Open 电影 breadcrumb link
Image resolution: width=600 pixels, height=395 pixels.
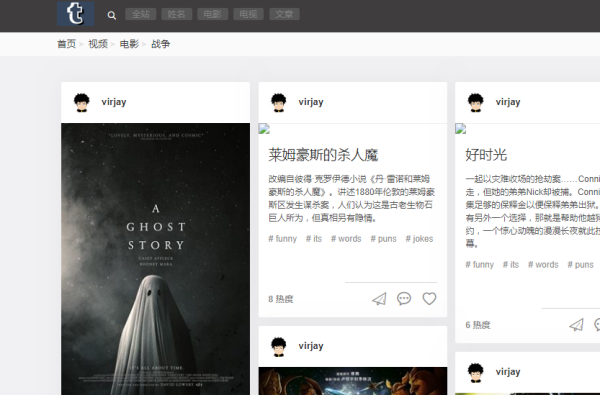[x=129, y=44]
